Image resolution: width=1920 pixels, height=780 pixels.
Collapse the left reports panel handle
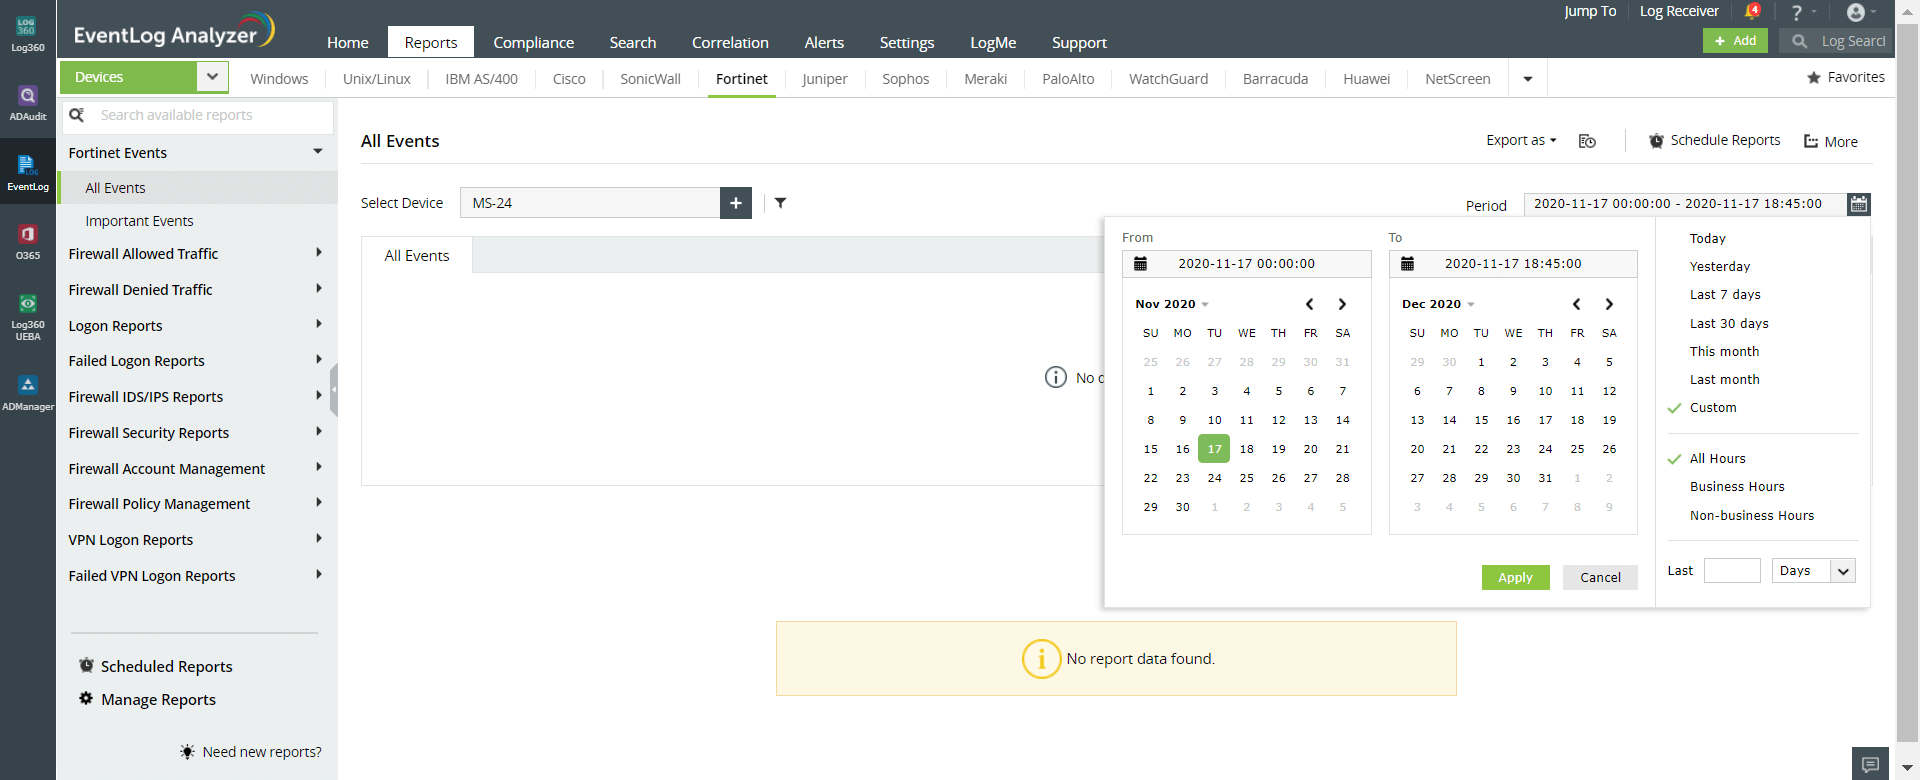pos(333,390)
